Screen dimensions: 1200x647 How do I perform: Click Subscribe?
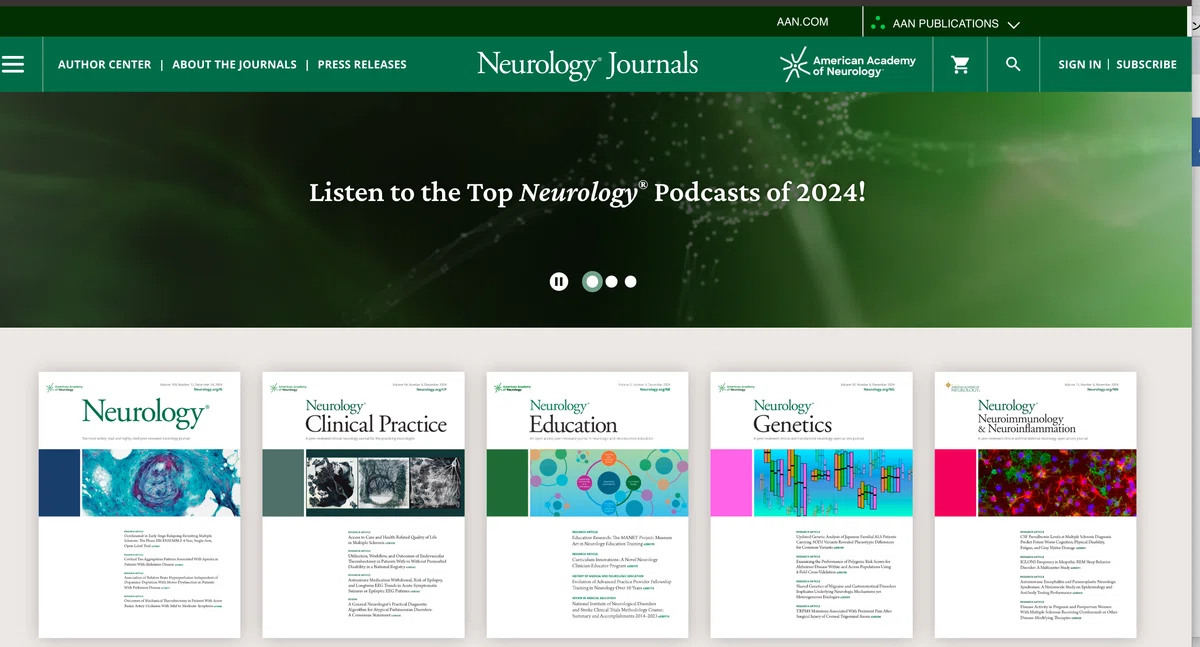1146,64
